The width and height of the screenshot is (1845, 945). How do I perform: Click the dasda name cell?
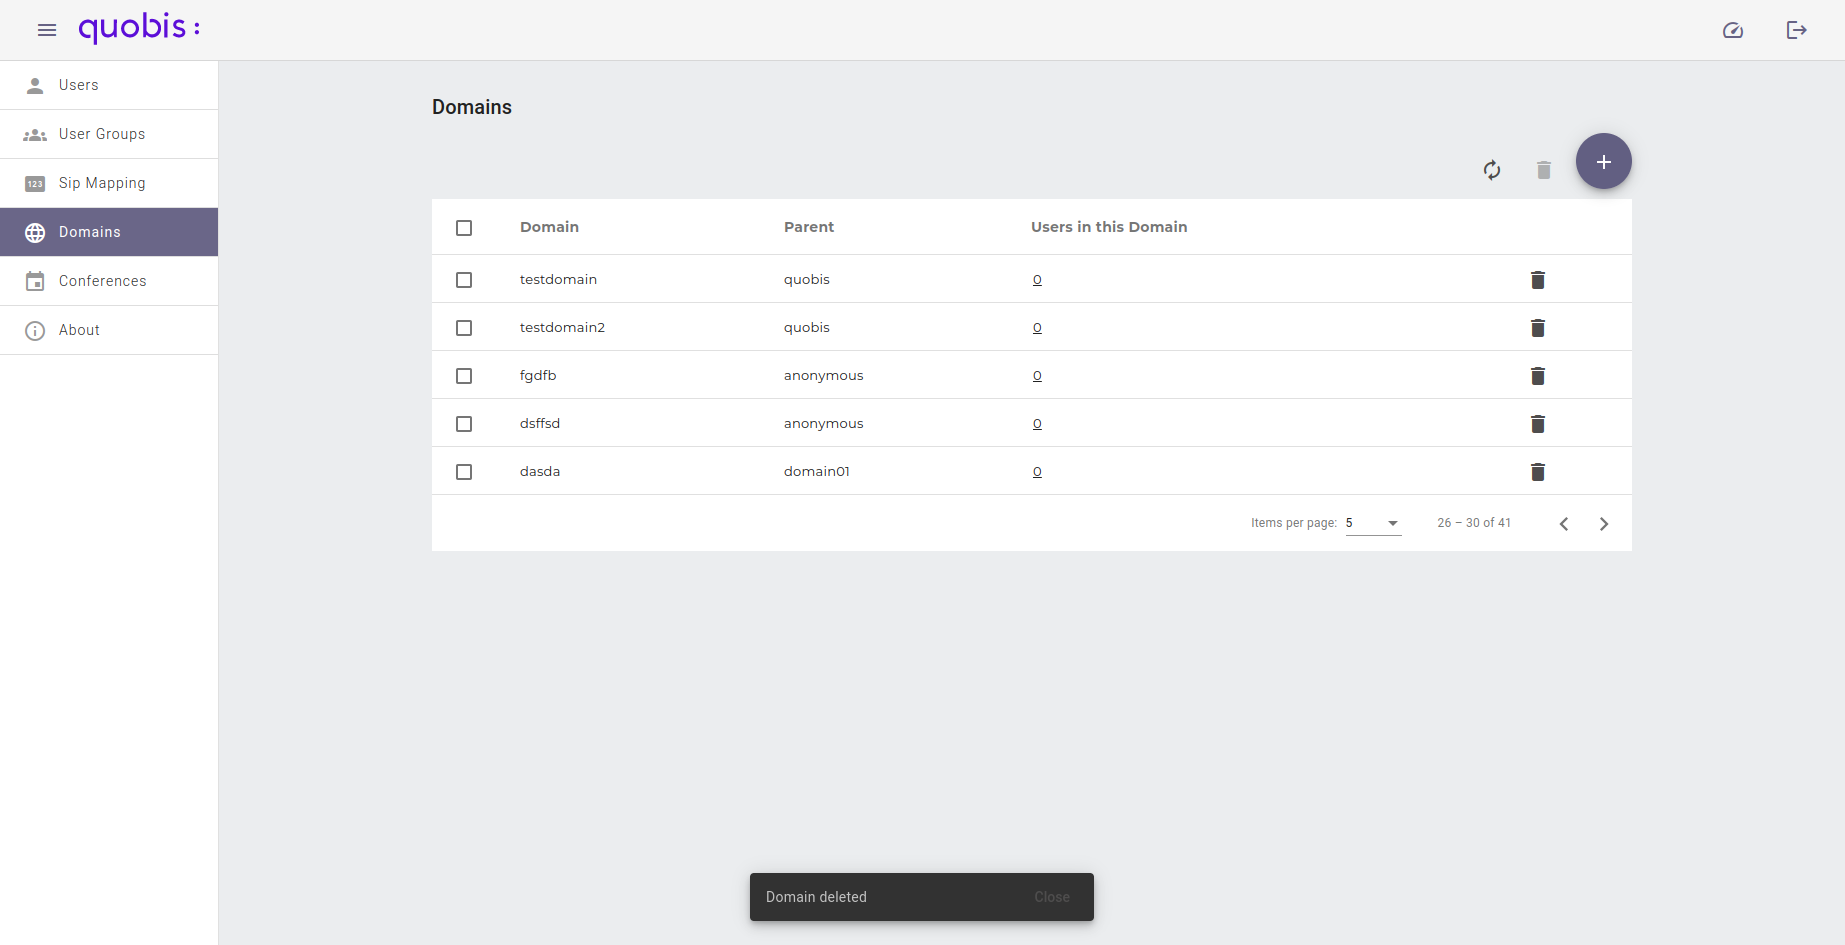[540, 471]
